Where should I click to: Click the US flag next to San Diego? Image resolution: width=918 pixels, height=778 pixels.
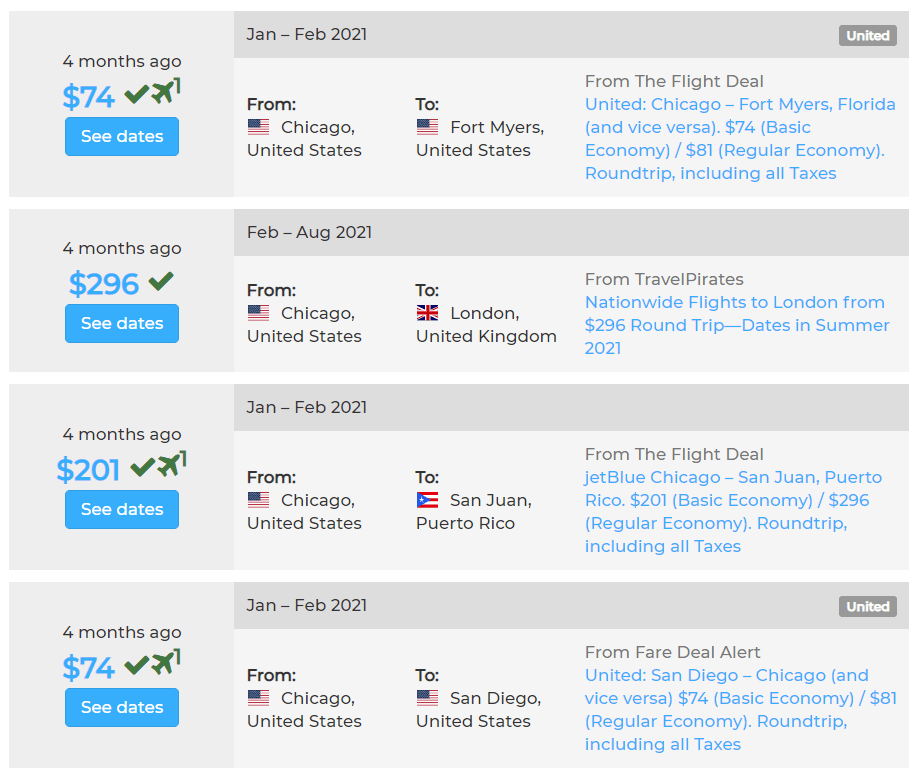427,698
